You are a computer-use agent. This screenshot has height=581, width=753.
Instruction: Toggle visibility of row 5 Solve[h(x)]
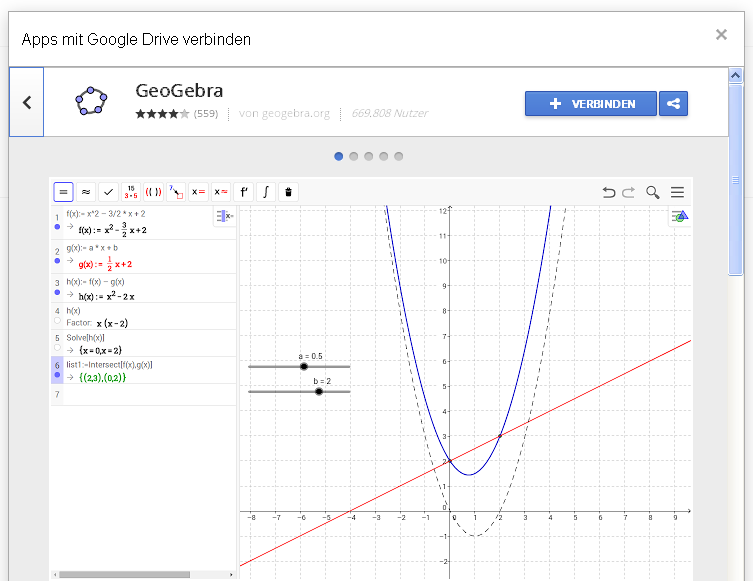[57, 347]
